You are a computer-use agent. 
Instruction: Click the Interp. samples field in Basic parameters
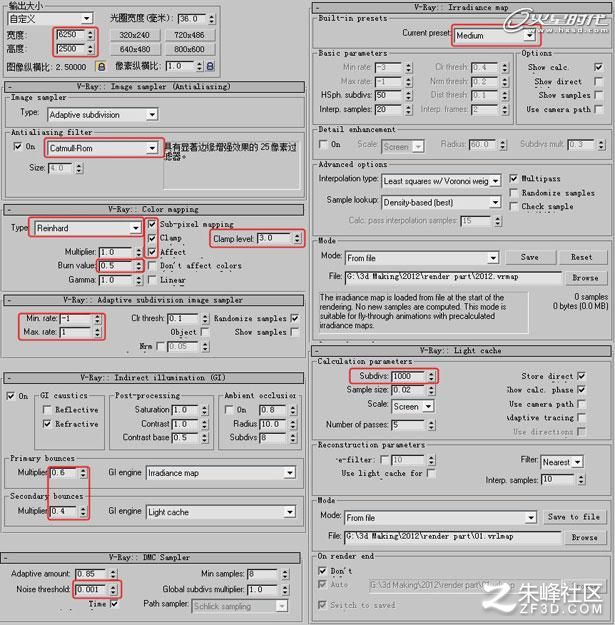pyautogui.click(x=388, y=110)
